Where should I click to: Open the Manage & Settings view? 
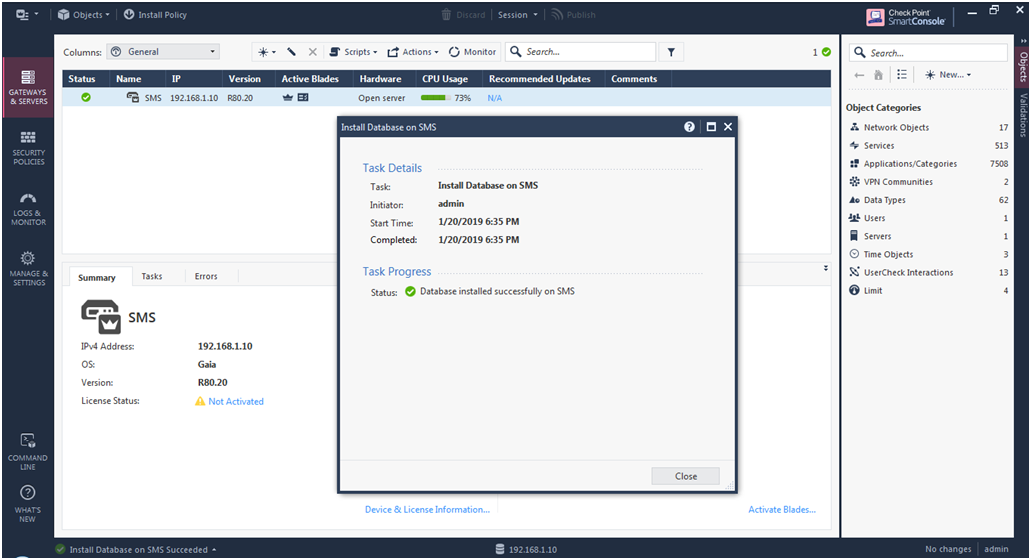click(x=28, y=268)
